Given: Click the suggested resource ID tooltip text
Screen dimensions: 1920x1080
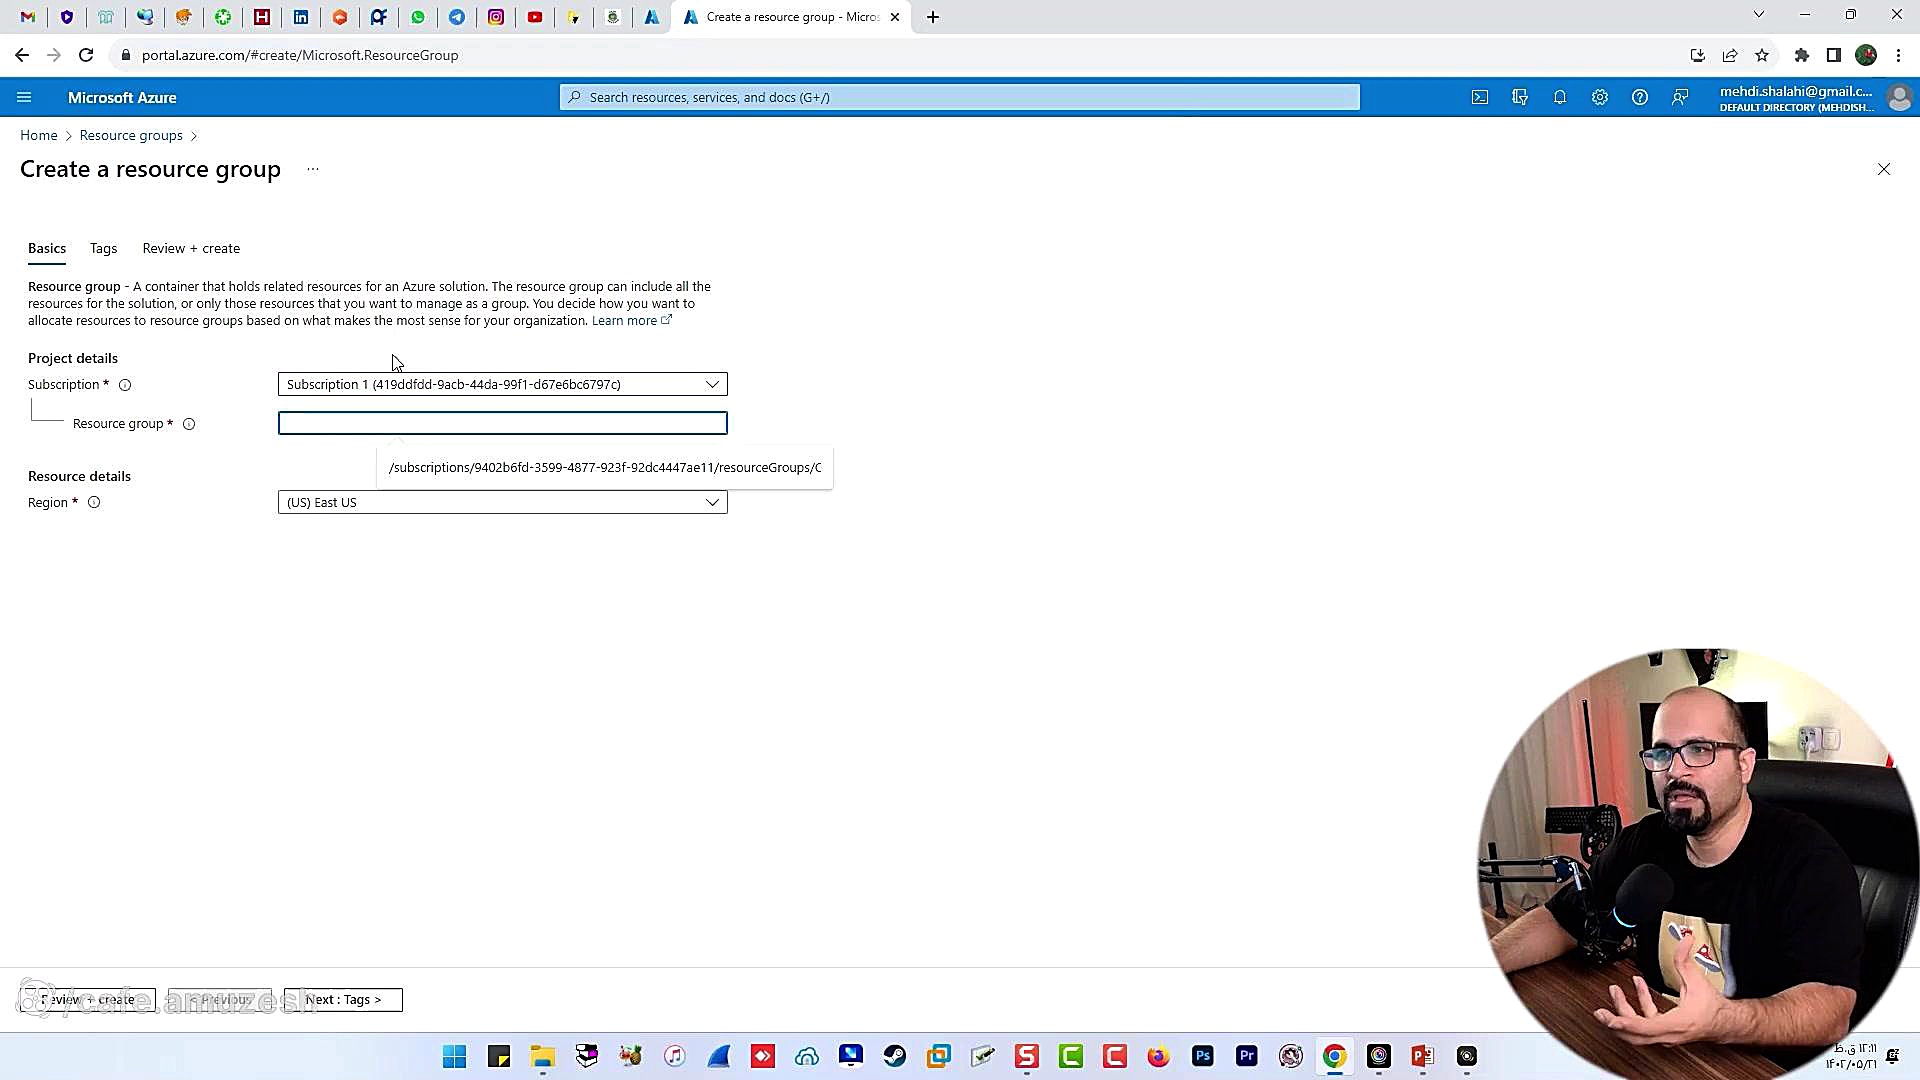Looking at the screenshot, I should 605,468.
